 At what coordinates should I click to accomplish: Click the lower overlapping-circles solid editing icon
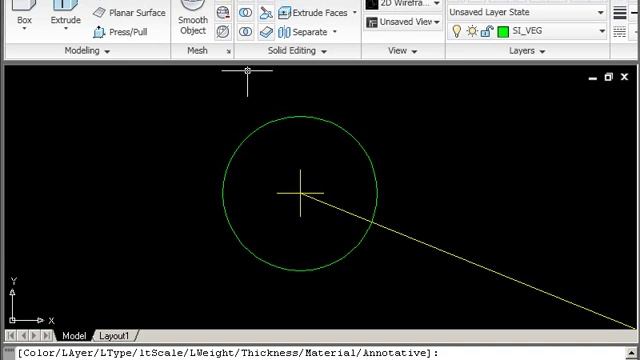coord(245,31)
